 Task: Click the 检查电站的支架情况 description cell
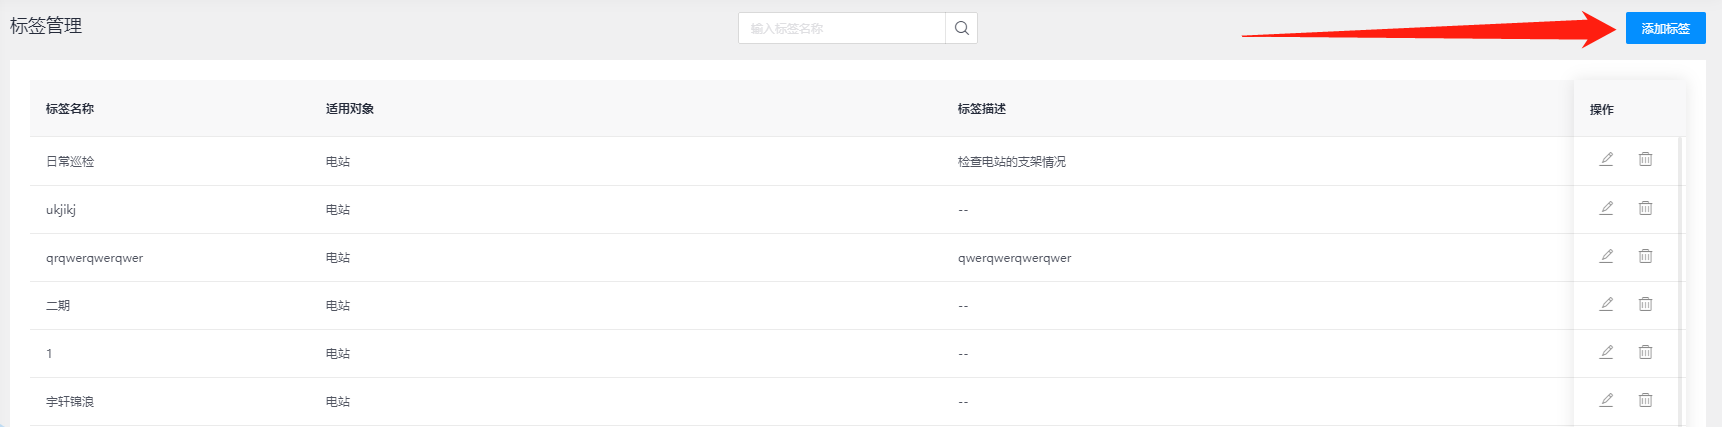click(1012, 162)
